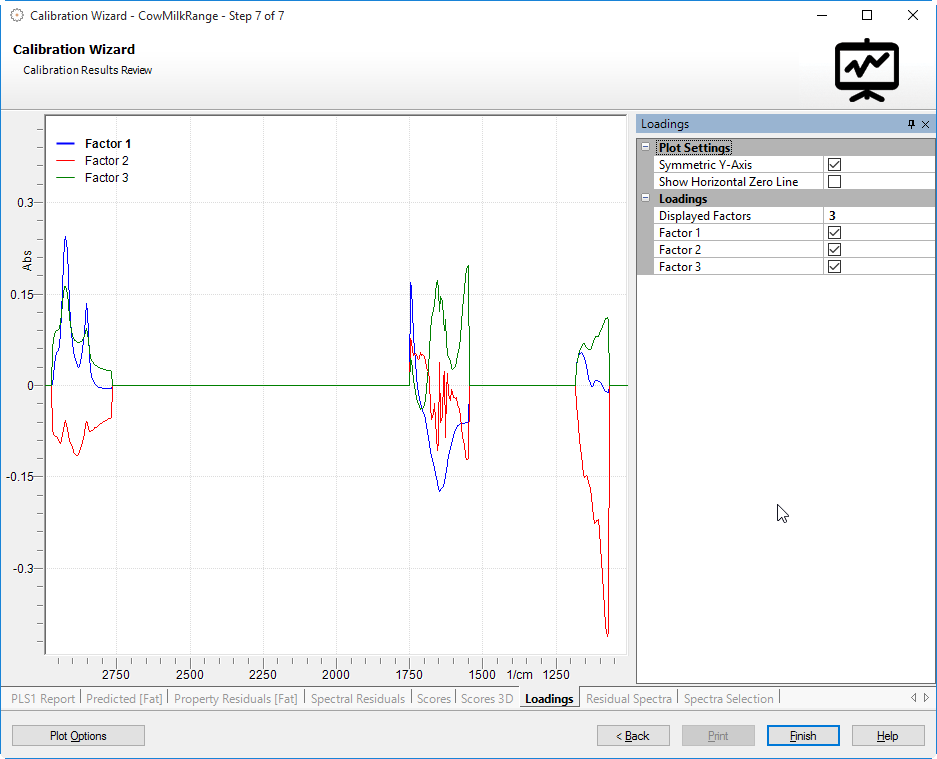This screenshot has height=759, width=937.
Task: Pin the Loadings panel
Action: [911, 124]
